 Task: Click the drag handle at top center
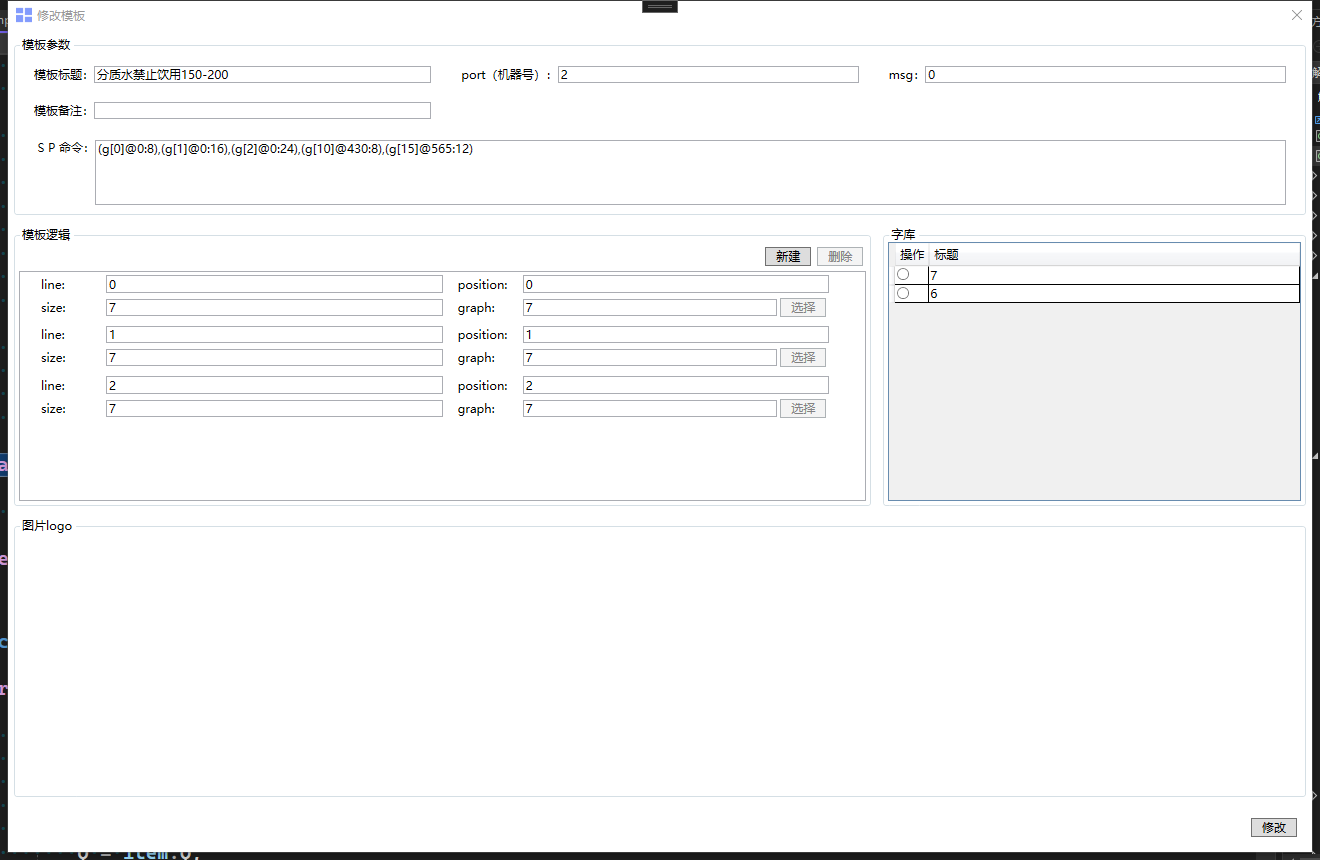[x=660, y=6]
